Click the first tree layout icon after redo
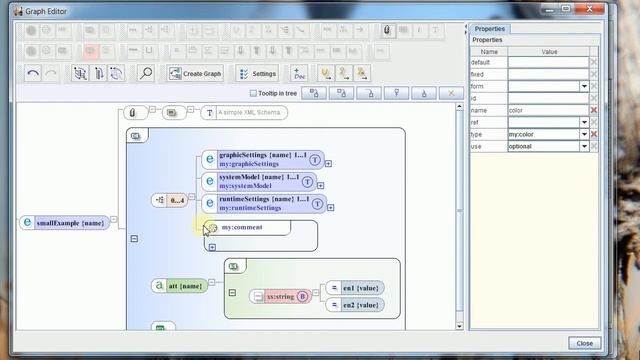The image size is (640, 360). (80, 73)
